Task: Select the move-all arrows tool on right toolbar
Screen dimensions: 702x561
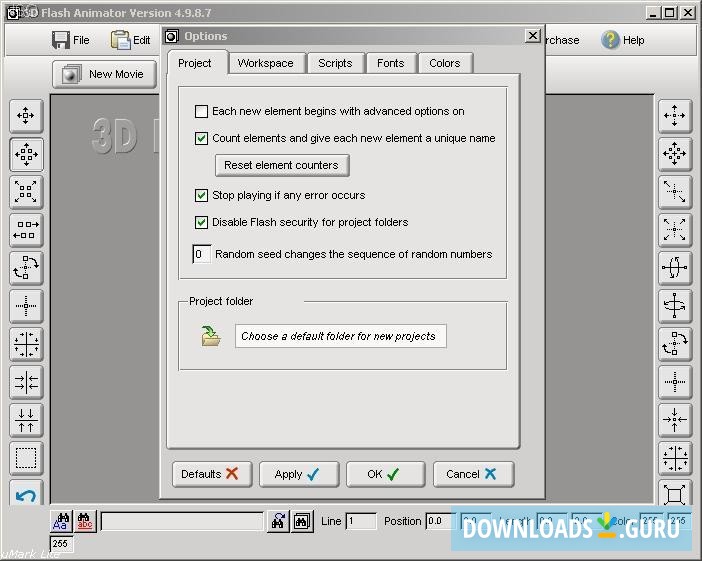Action: coord(675,154)
